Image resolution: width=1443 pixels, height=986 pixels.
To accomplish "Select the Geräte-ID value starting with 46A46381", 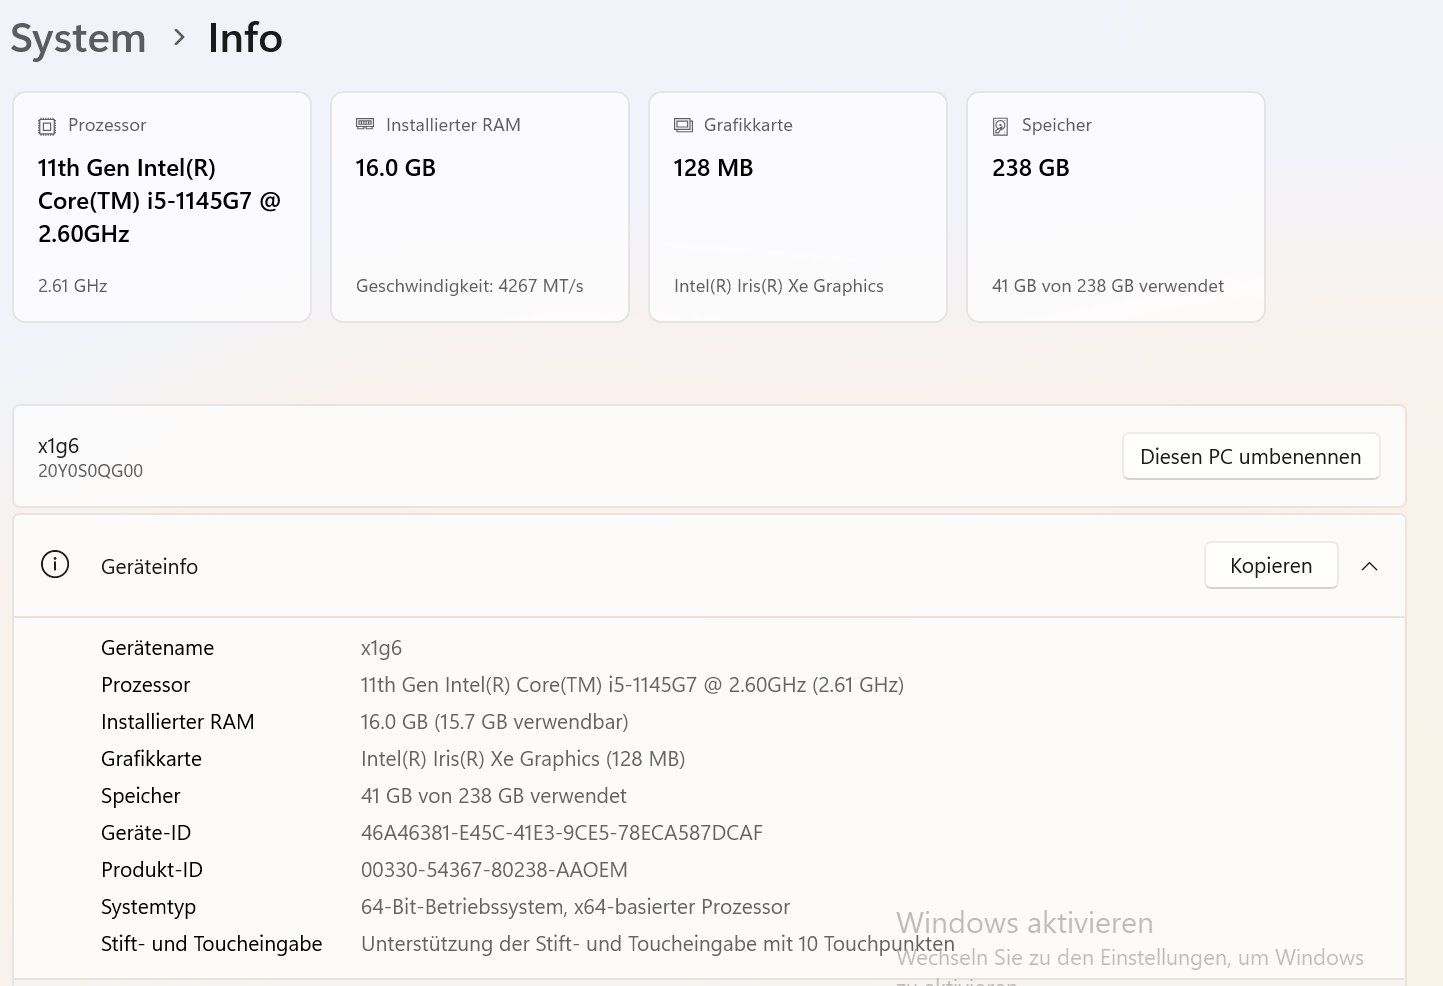I will click(x=562, y=833).
